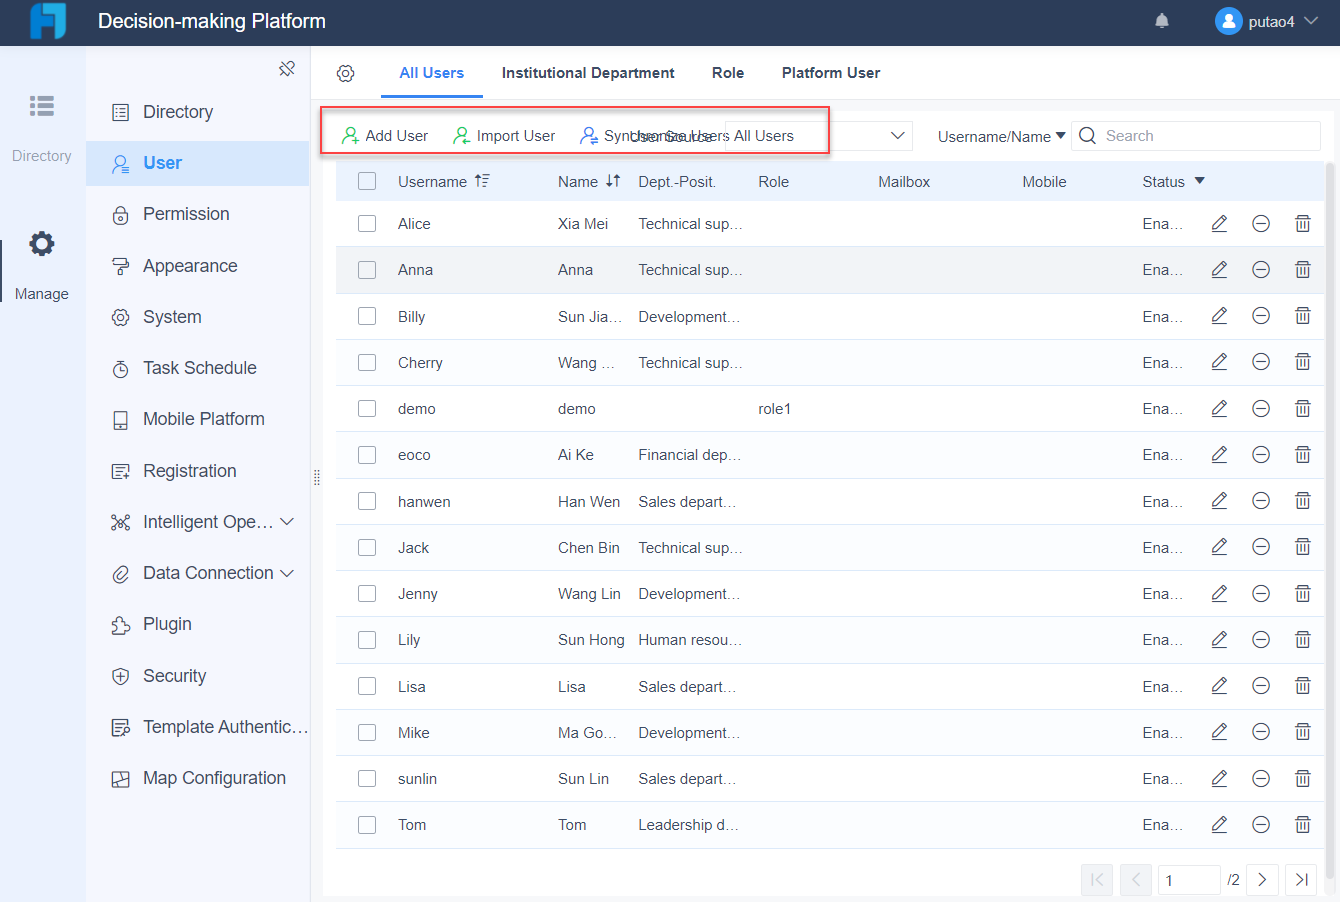Image resolution: width=1340 pixels, height=902 pixels.
Task: Click the search magnifier icon
Action: [x=1087, y=135]
